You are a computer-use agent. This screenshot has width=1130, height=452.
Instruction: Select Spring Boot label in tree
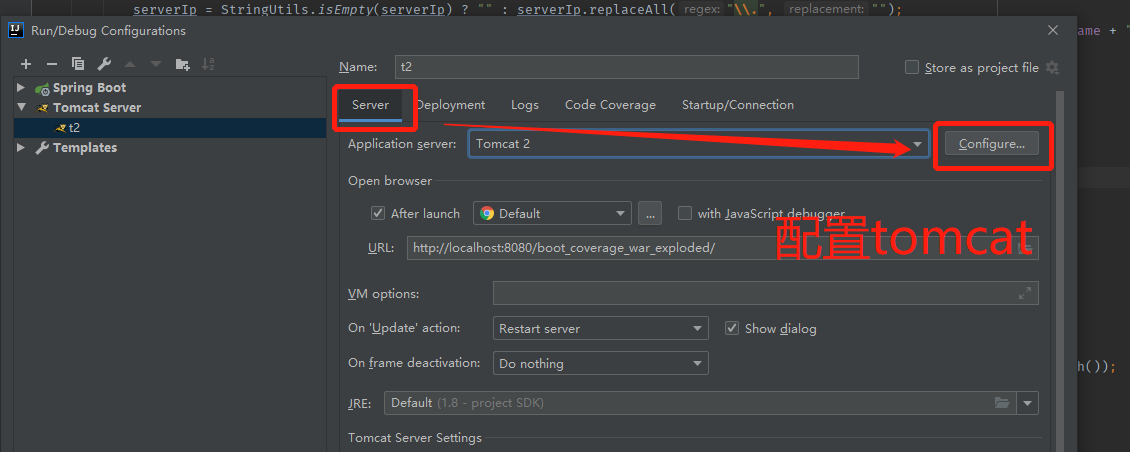pos(89,88)
